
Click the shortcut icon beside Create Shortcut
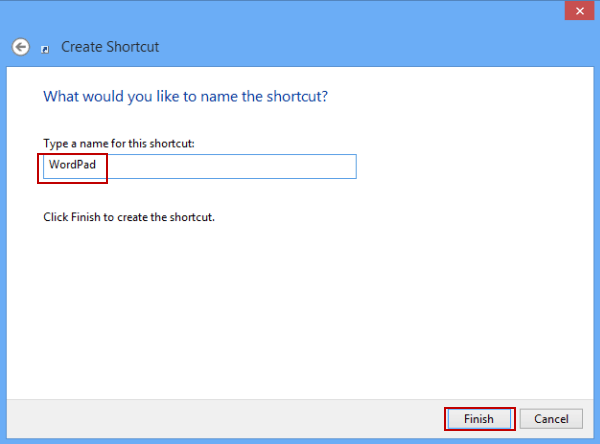45,49
